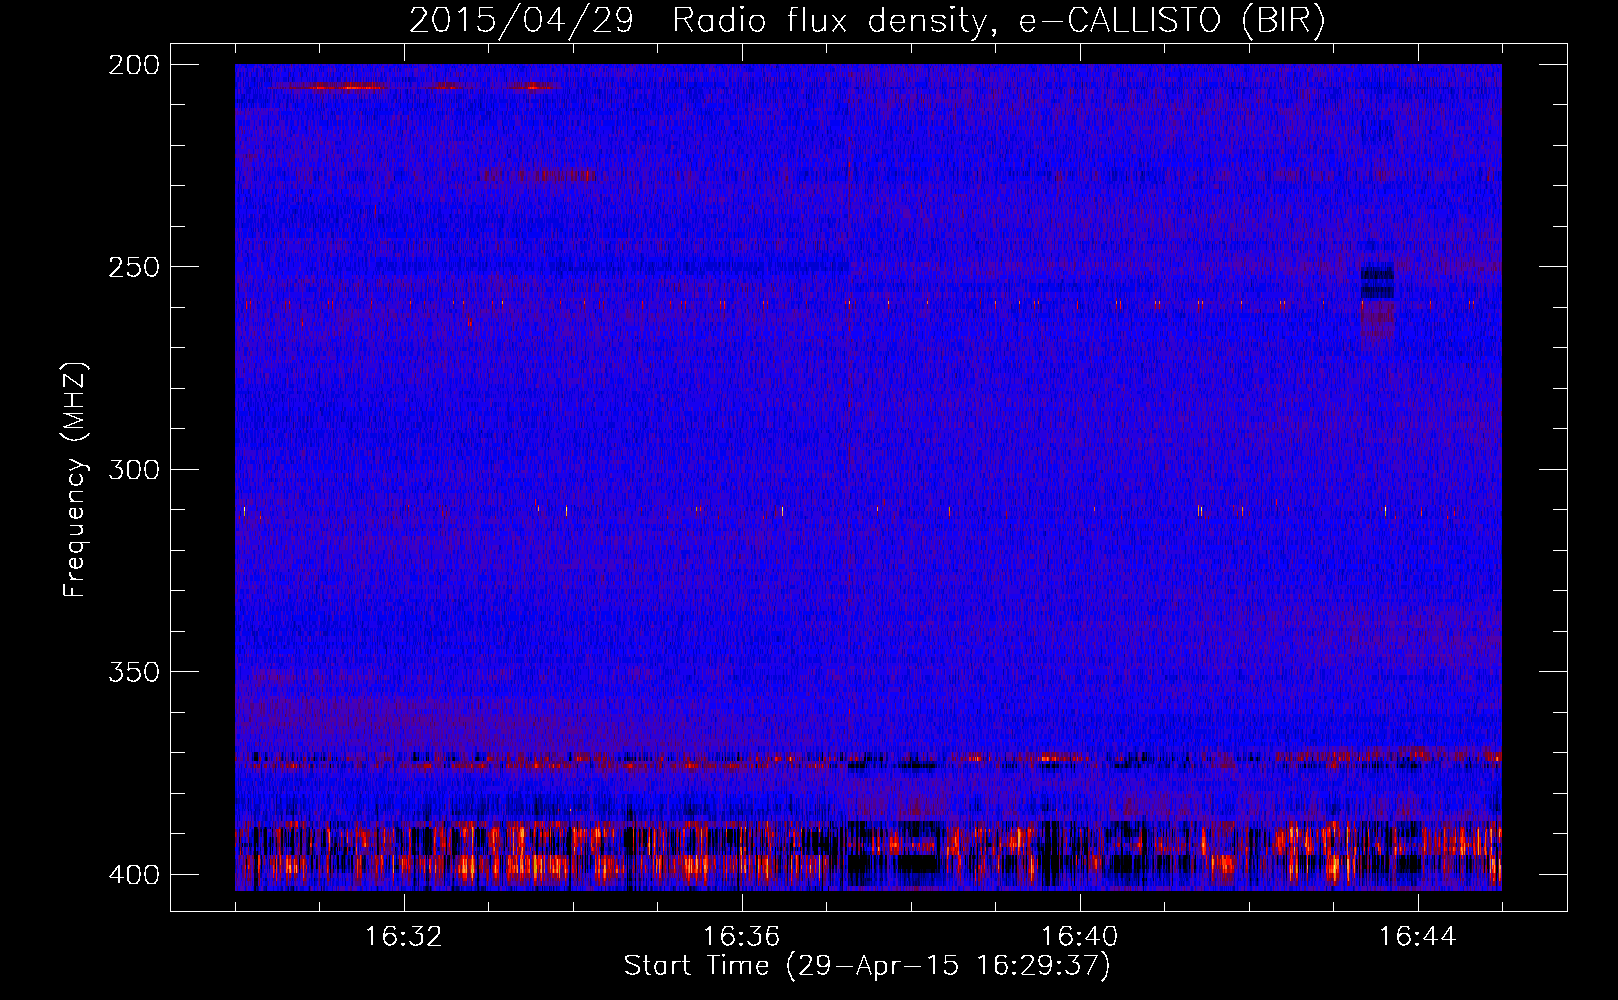Click the '300' frequency tick label
Screen dimensions: 1618x1000
133,469
